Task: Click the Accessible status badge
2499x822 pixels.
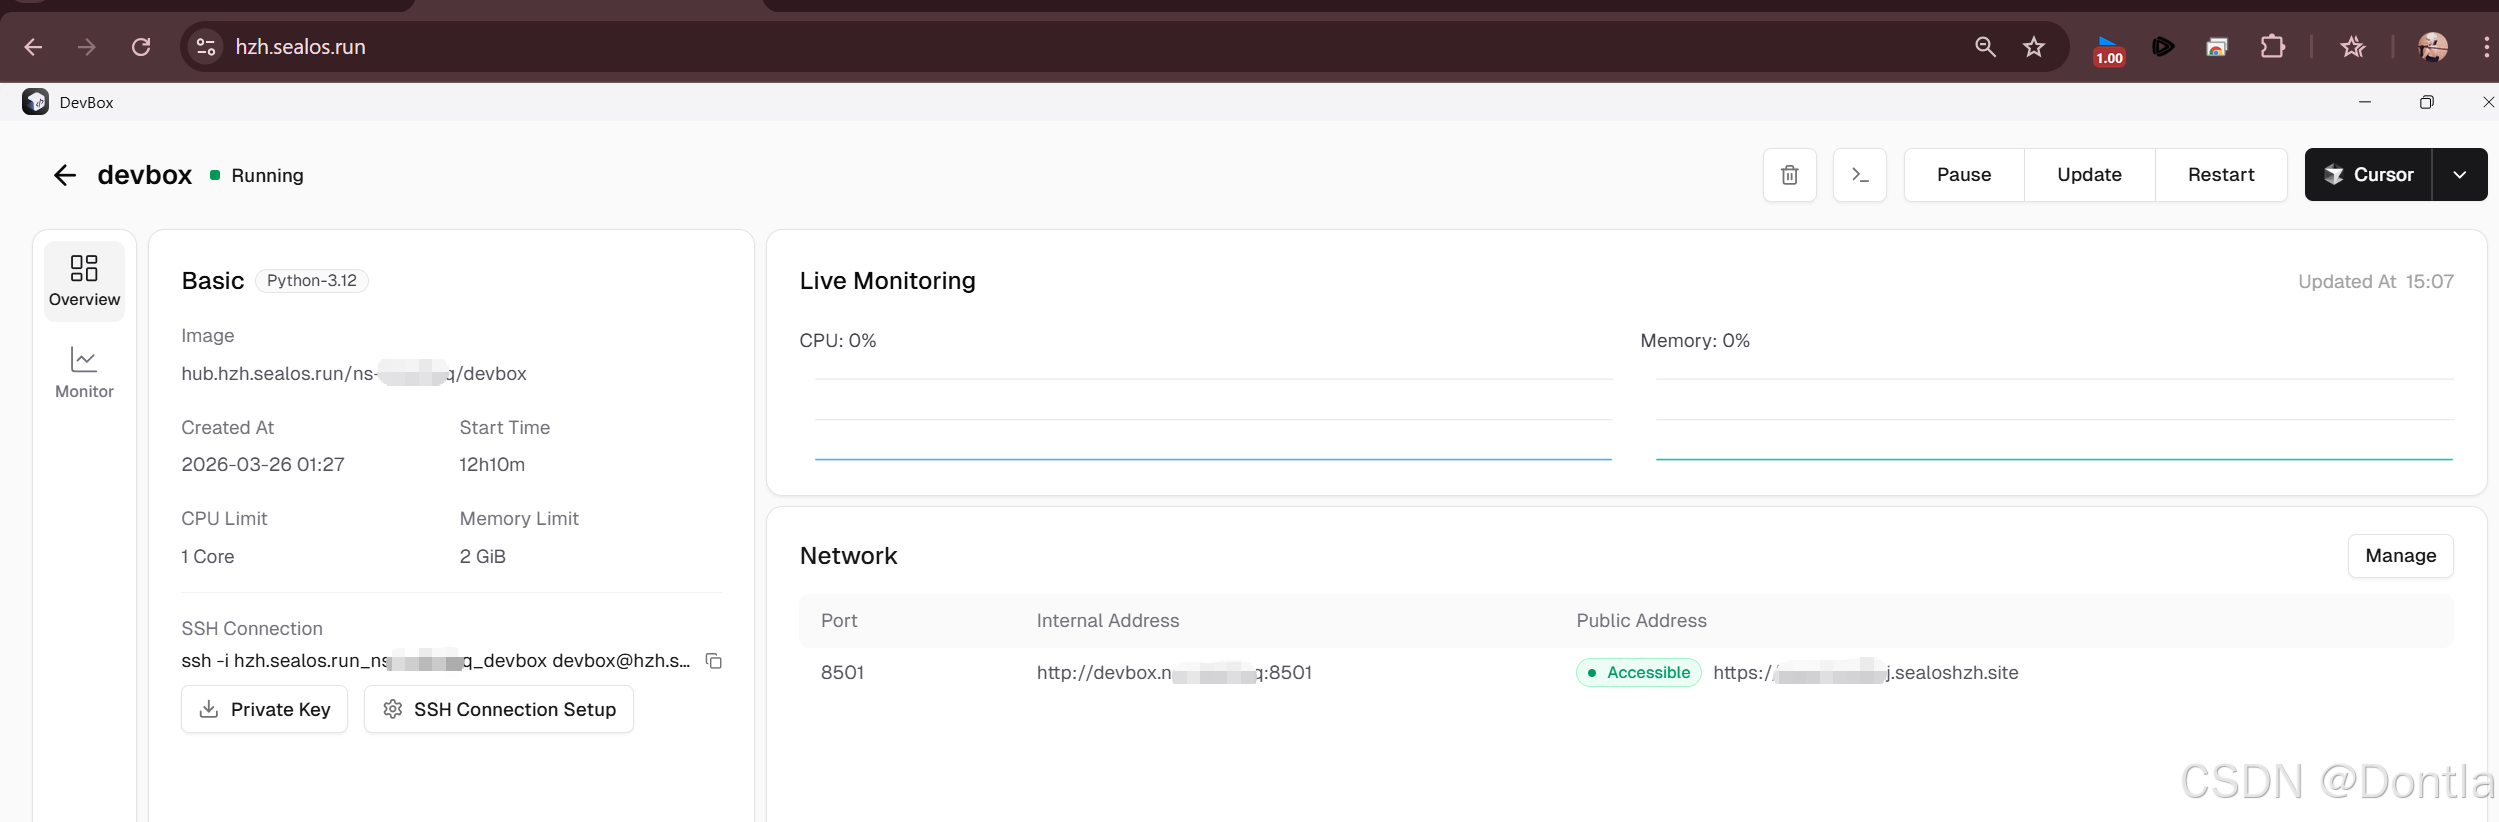Action: [x=1638, y=673]
